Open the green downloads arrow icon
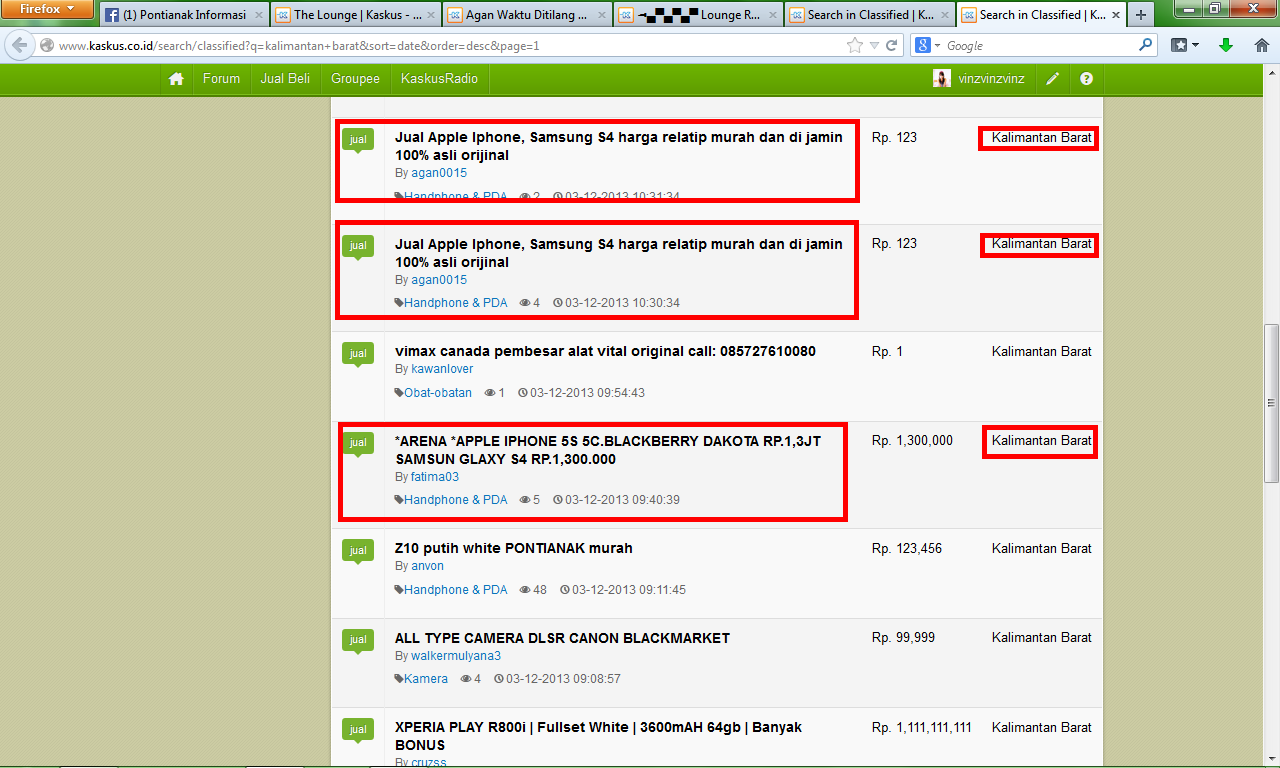Screen dimensions: 1280x768 (1225, 45)
